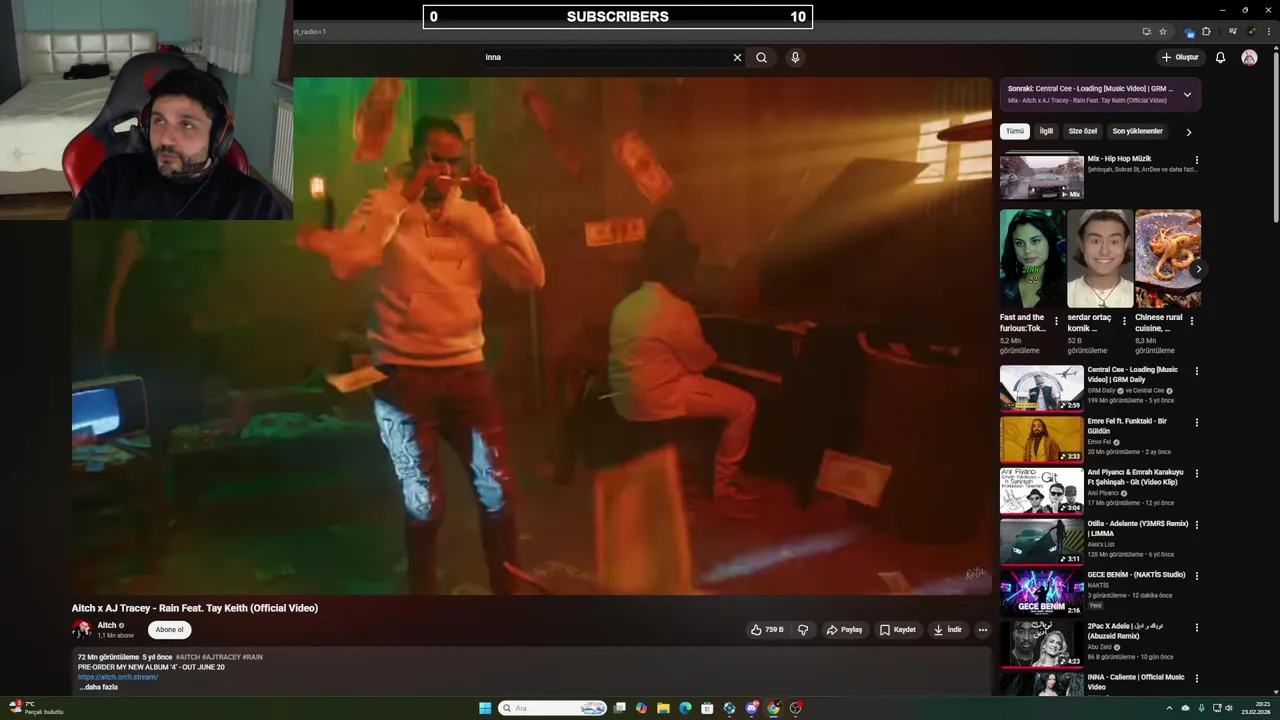Click the Kaydet save button
Screen dimensions: 1280x720
(x=897, y=630)
